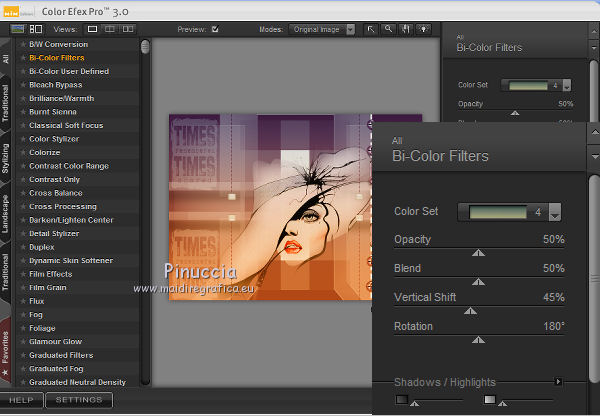This screenshot has height=416, width=600.
Task: Click the Nik Software logo icon
Action: [11, 11]
